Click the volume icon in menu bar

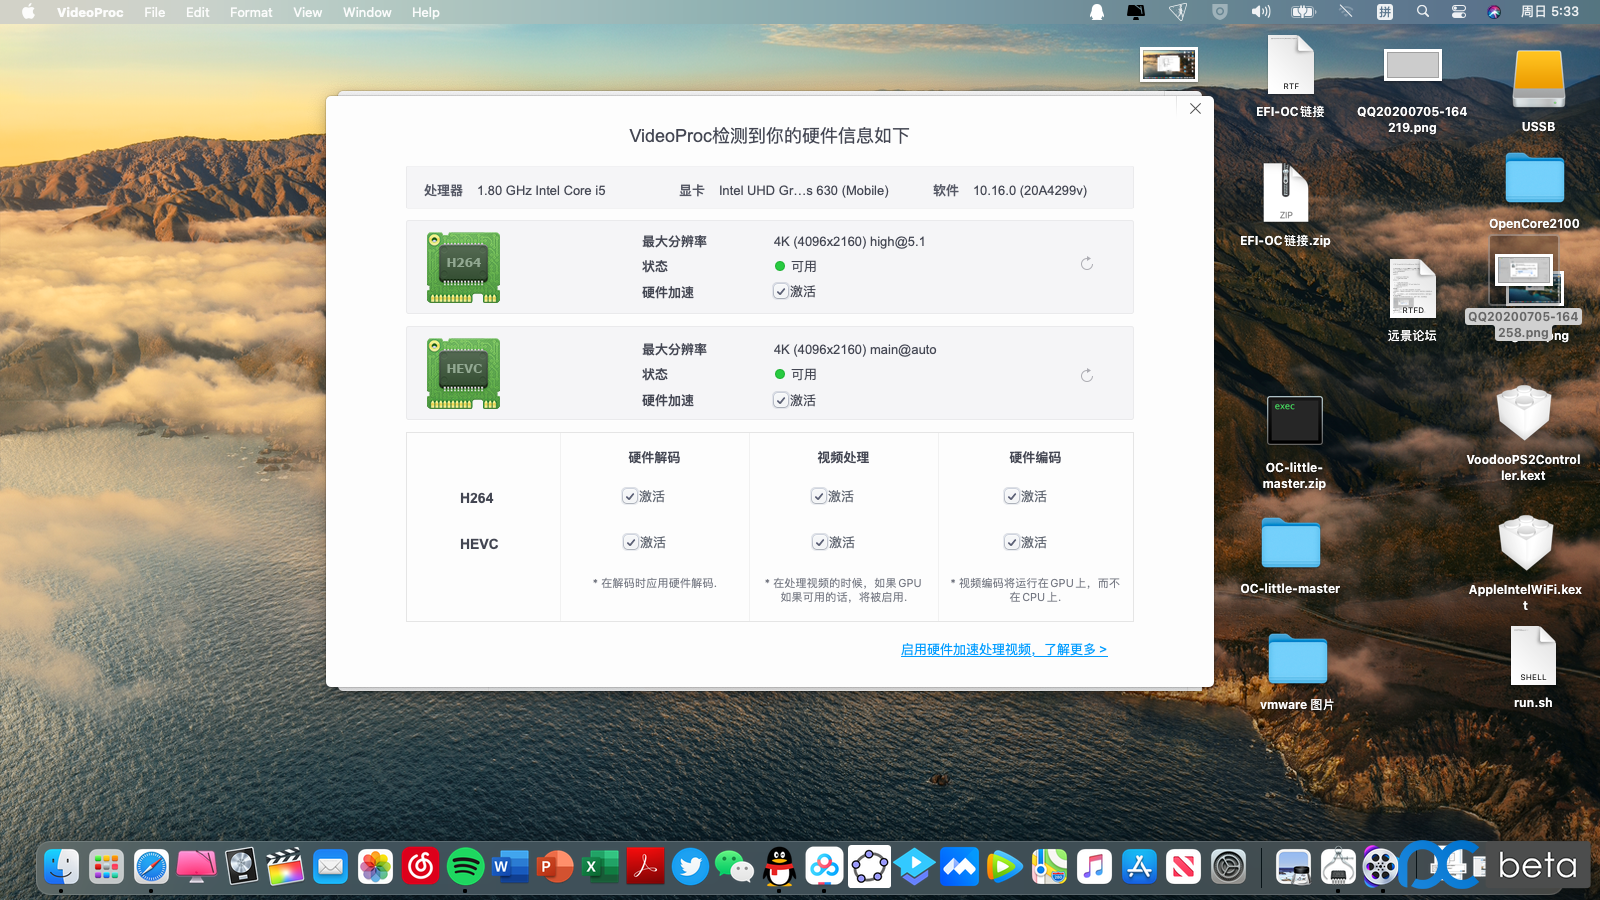click(1260, 12)
